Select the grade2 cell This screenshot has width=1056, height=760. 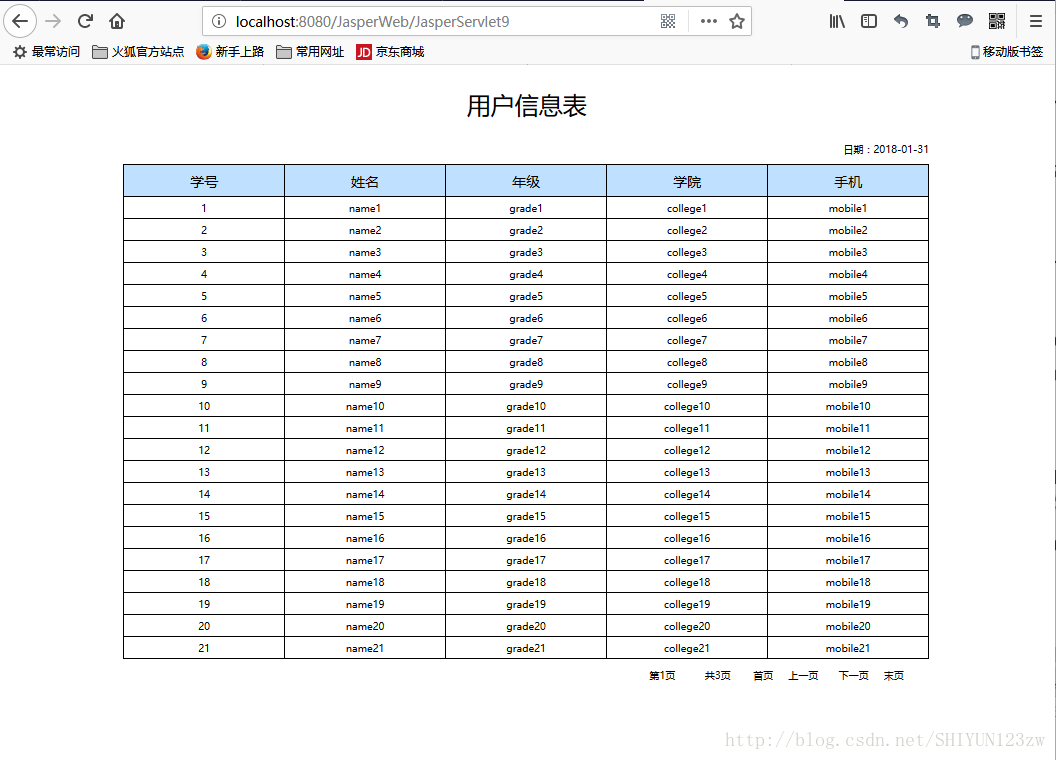tap(526, 230)
